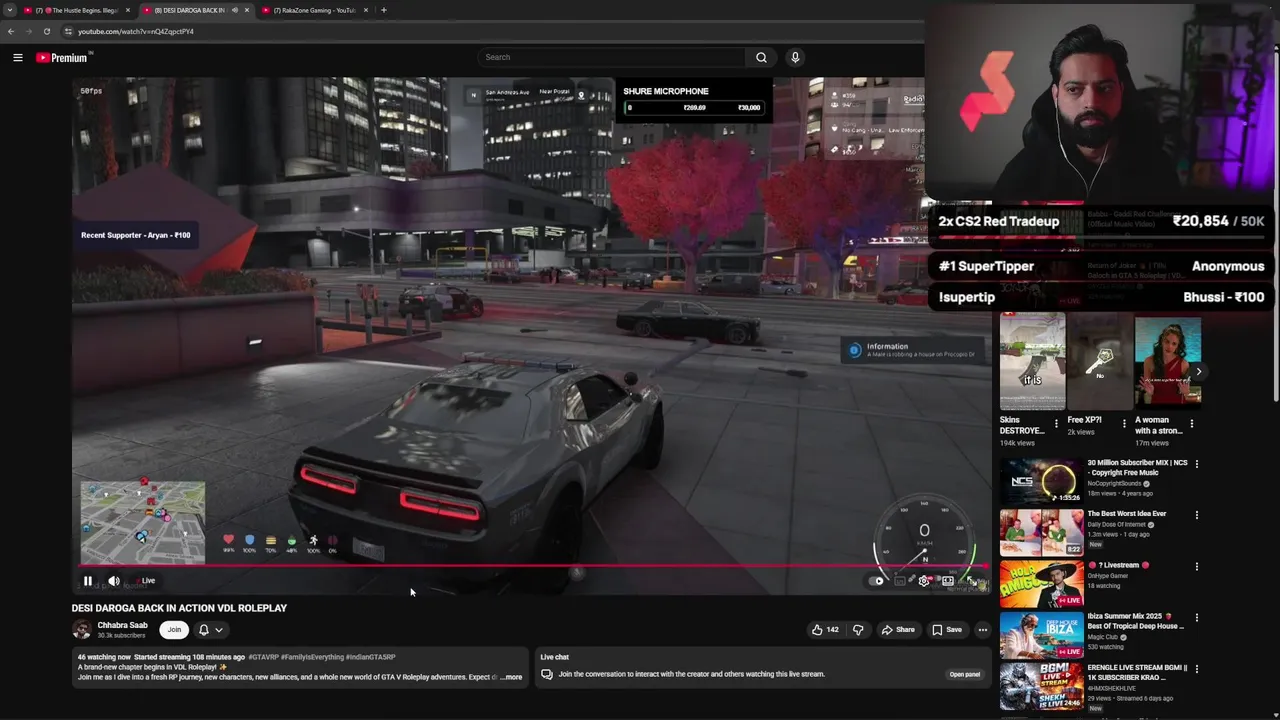Open a new browser tab

tap(384, 10)
